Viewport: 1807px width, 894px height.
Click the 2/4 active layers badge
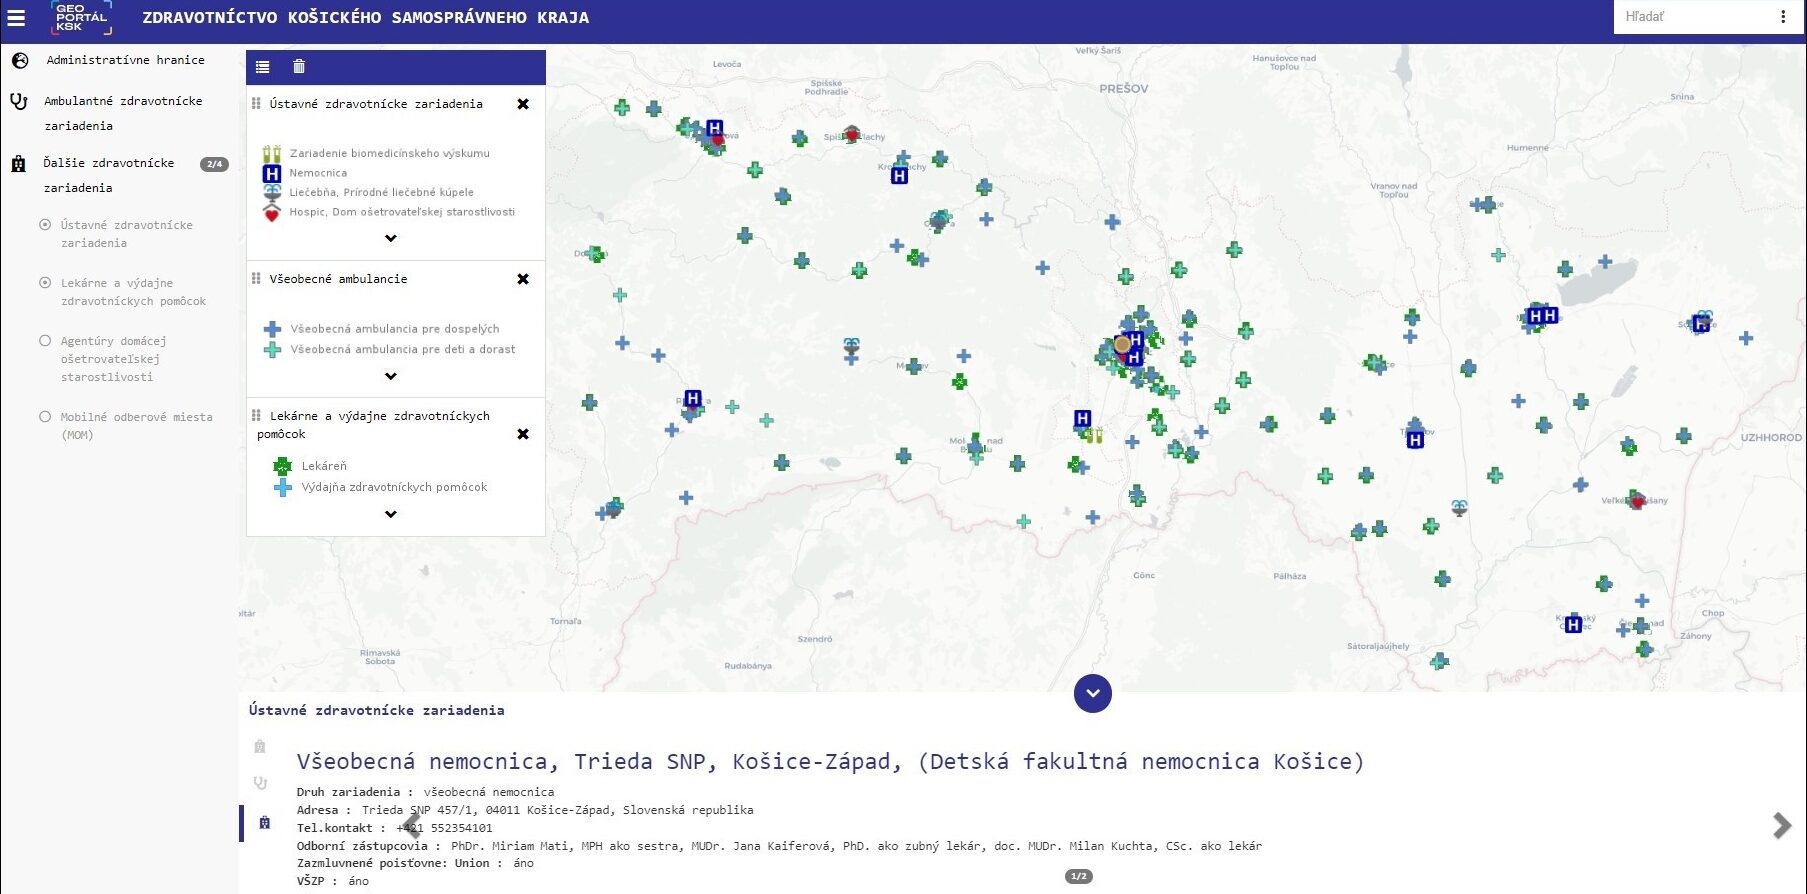(214, 164)
